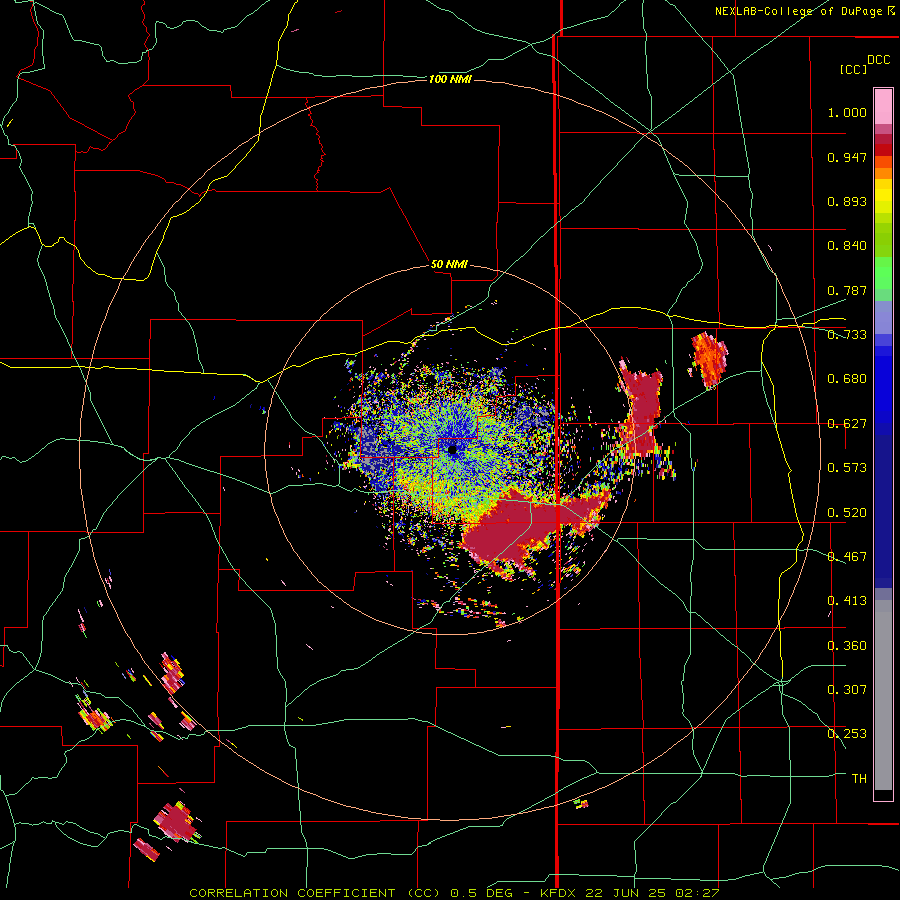Click the 100 NMI range ring label
The width and height of the screenshot is (900, 900).
click(x=450, y=79)
